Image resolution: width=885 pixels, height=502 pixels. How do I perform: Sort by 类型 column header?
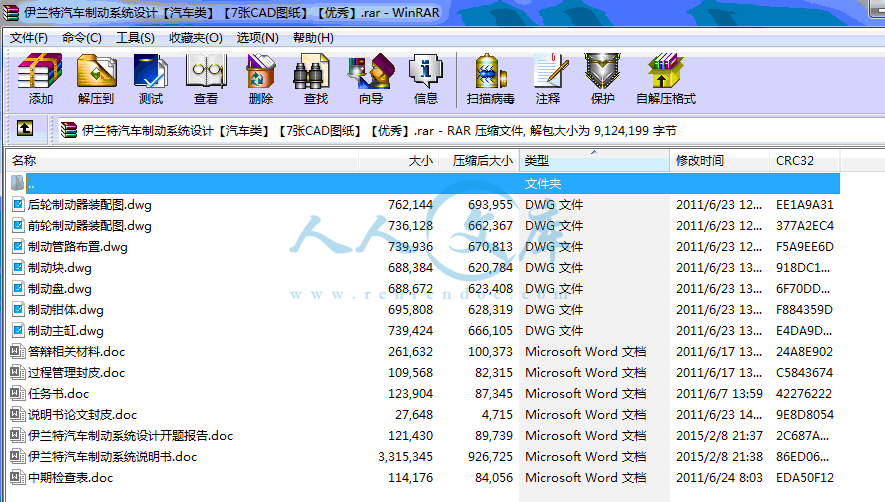click(x=594, y=161)
